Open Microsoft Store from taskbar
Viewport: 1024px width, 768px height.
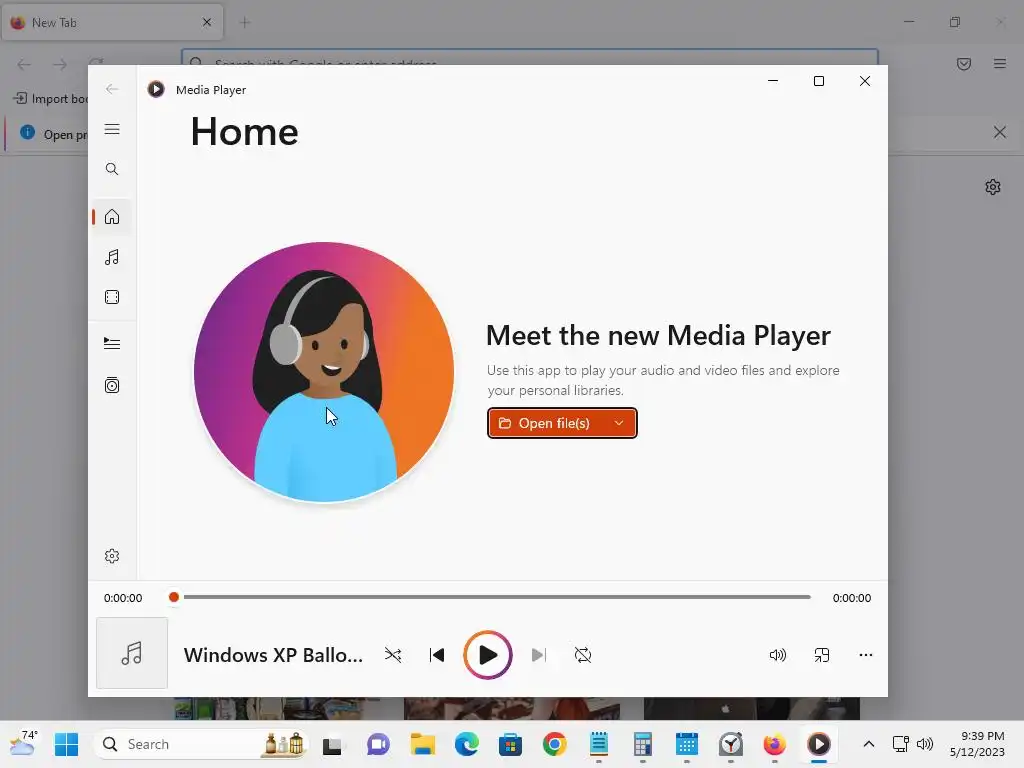pyautogui.click(x=511, y=744)
